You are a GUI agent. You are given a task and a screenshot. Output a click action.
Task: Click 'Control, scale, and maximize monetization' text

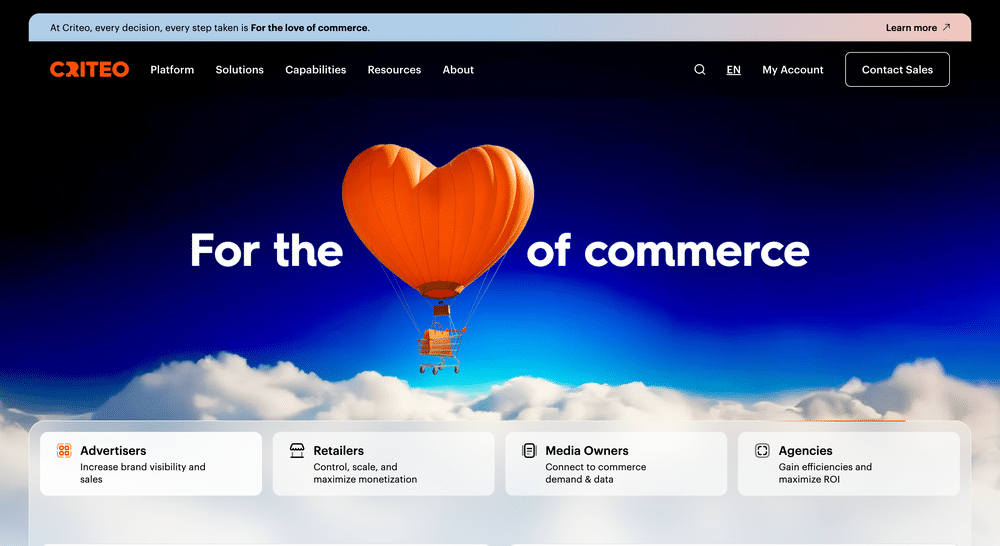[x=365, y=473]
